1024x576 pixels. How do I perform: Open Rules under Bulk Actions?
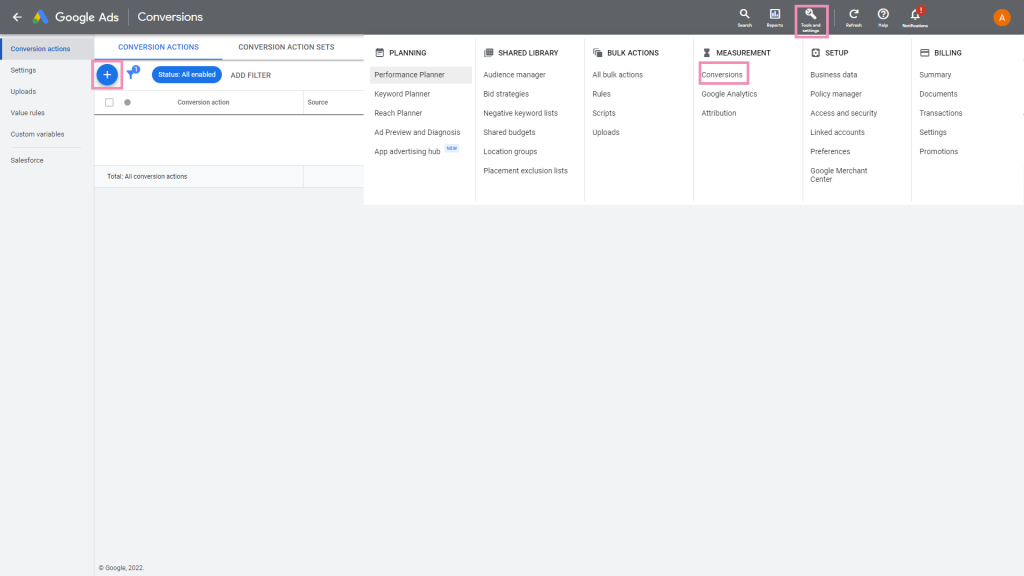click(x=601, y=94)
